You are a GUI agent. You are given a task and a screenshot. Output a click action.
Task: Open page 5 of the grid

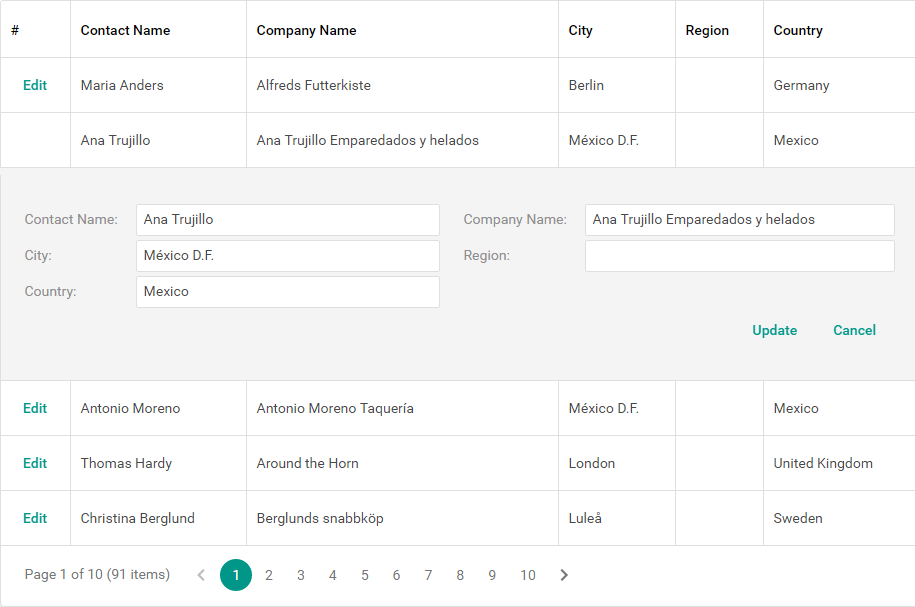(365, 575)
